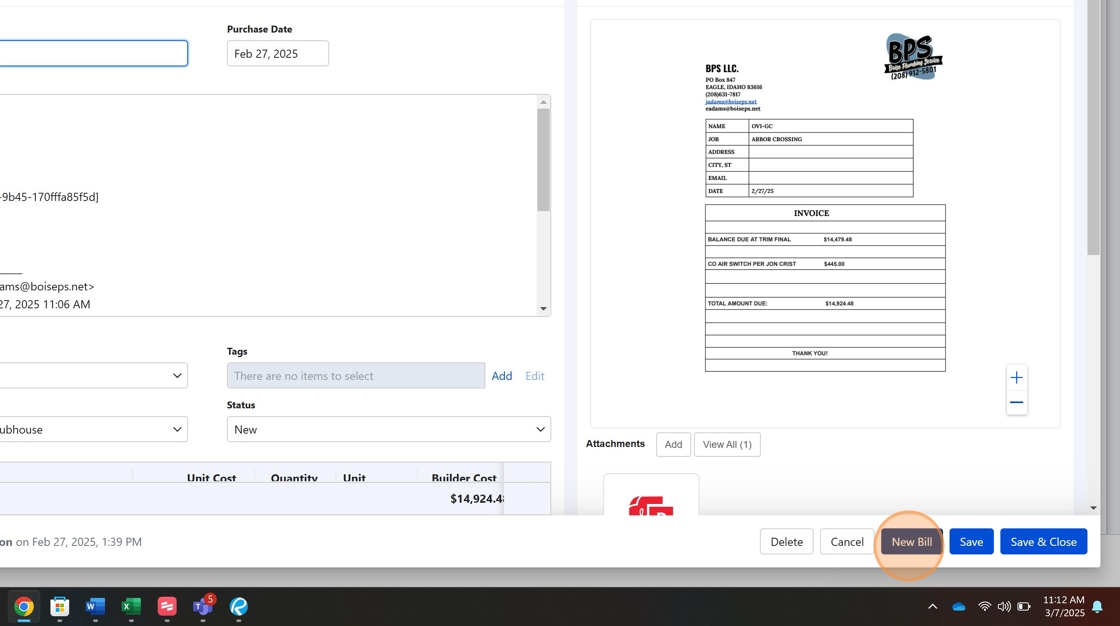
Task: Click the Quantity column header
Action: pyautogui.click(x=294, y=477)
